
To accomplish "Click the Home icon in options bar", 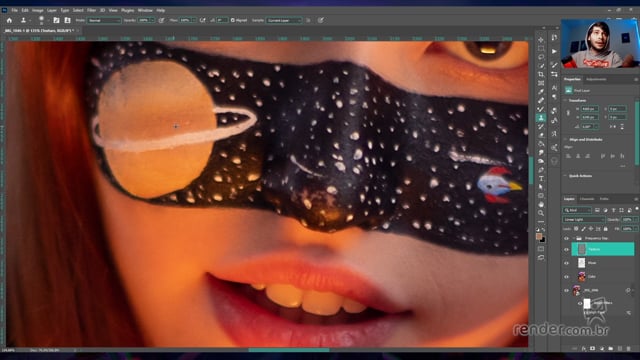I will (9, 20).
